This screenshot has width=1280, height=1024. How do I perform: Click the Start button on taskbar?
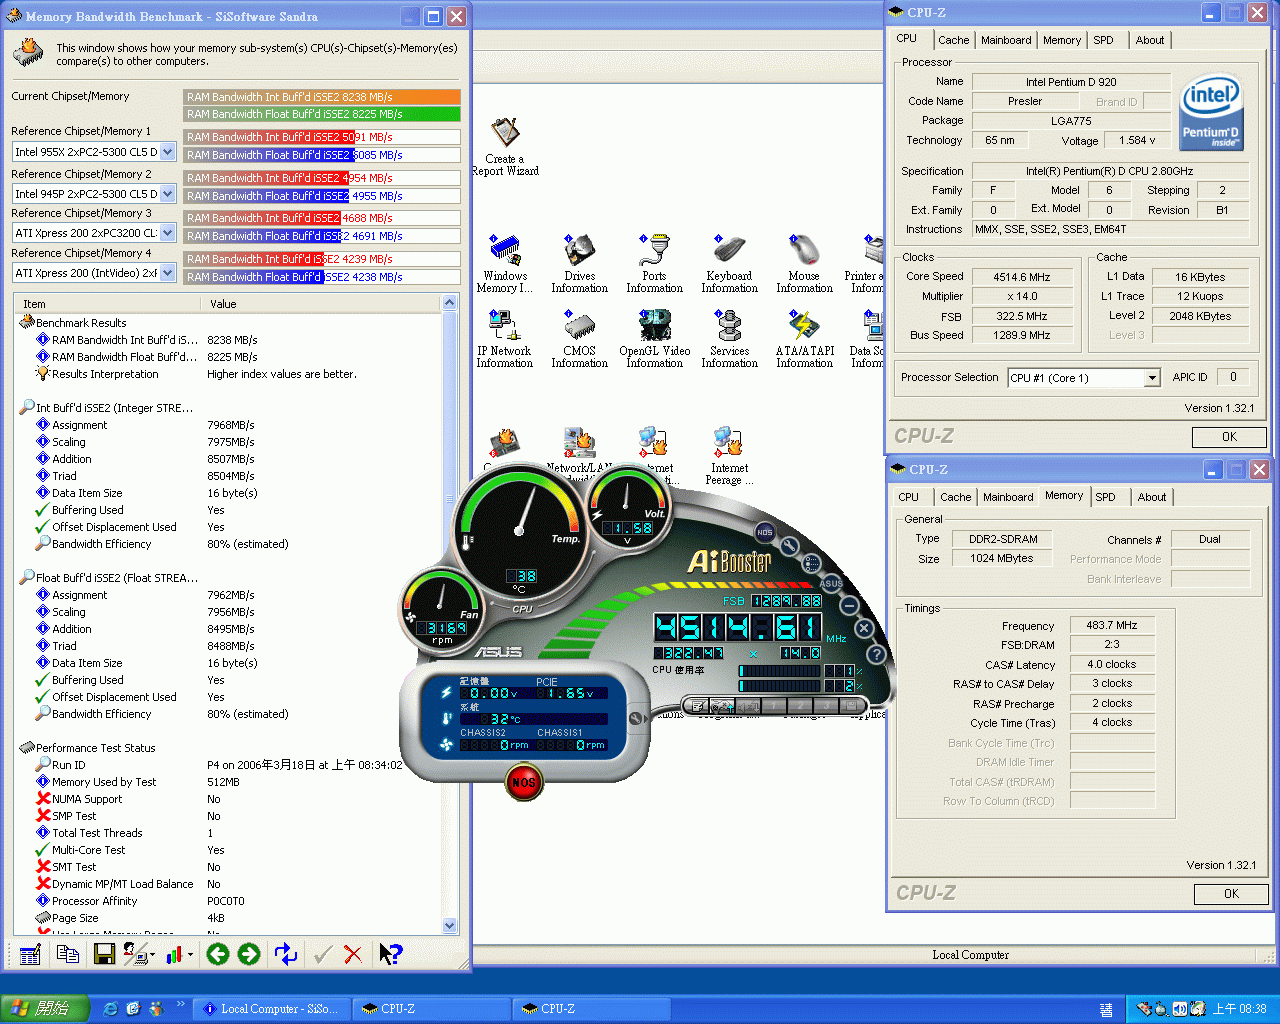tap(45, 1009)
